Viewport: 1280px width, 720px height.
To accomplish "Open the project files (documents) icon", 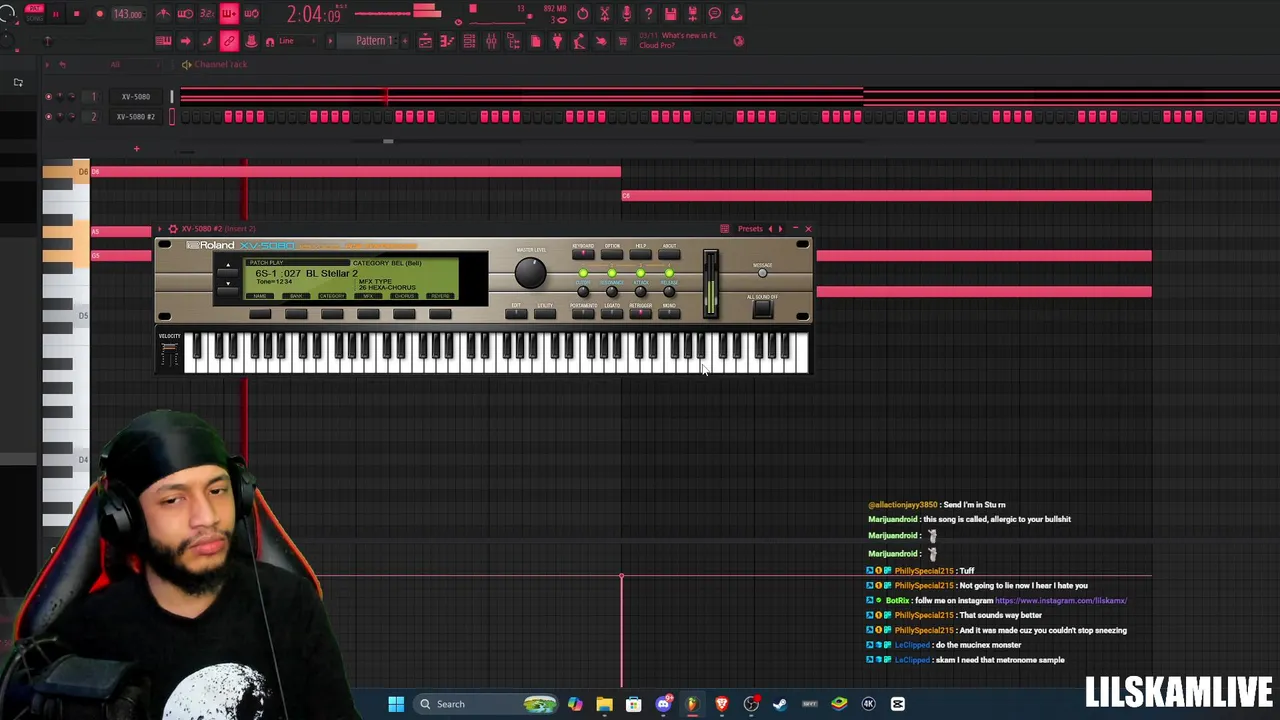I will coord(536,41).
